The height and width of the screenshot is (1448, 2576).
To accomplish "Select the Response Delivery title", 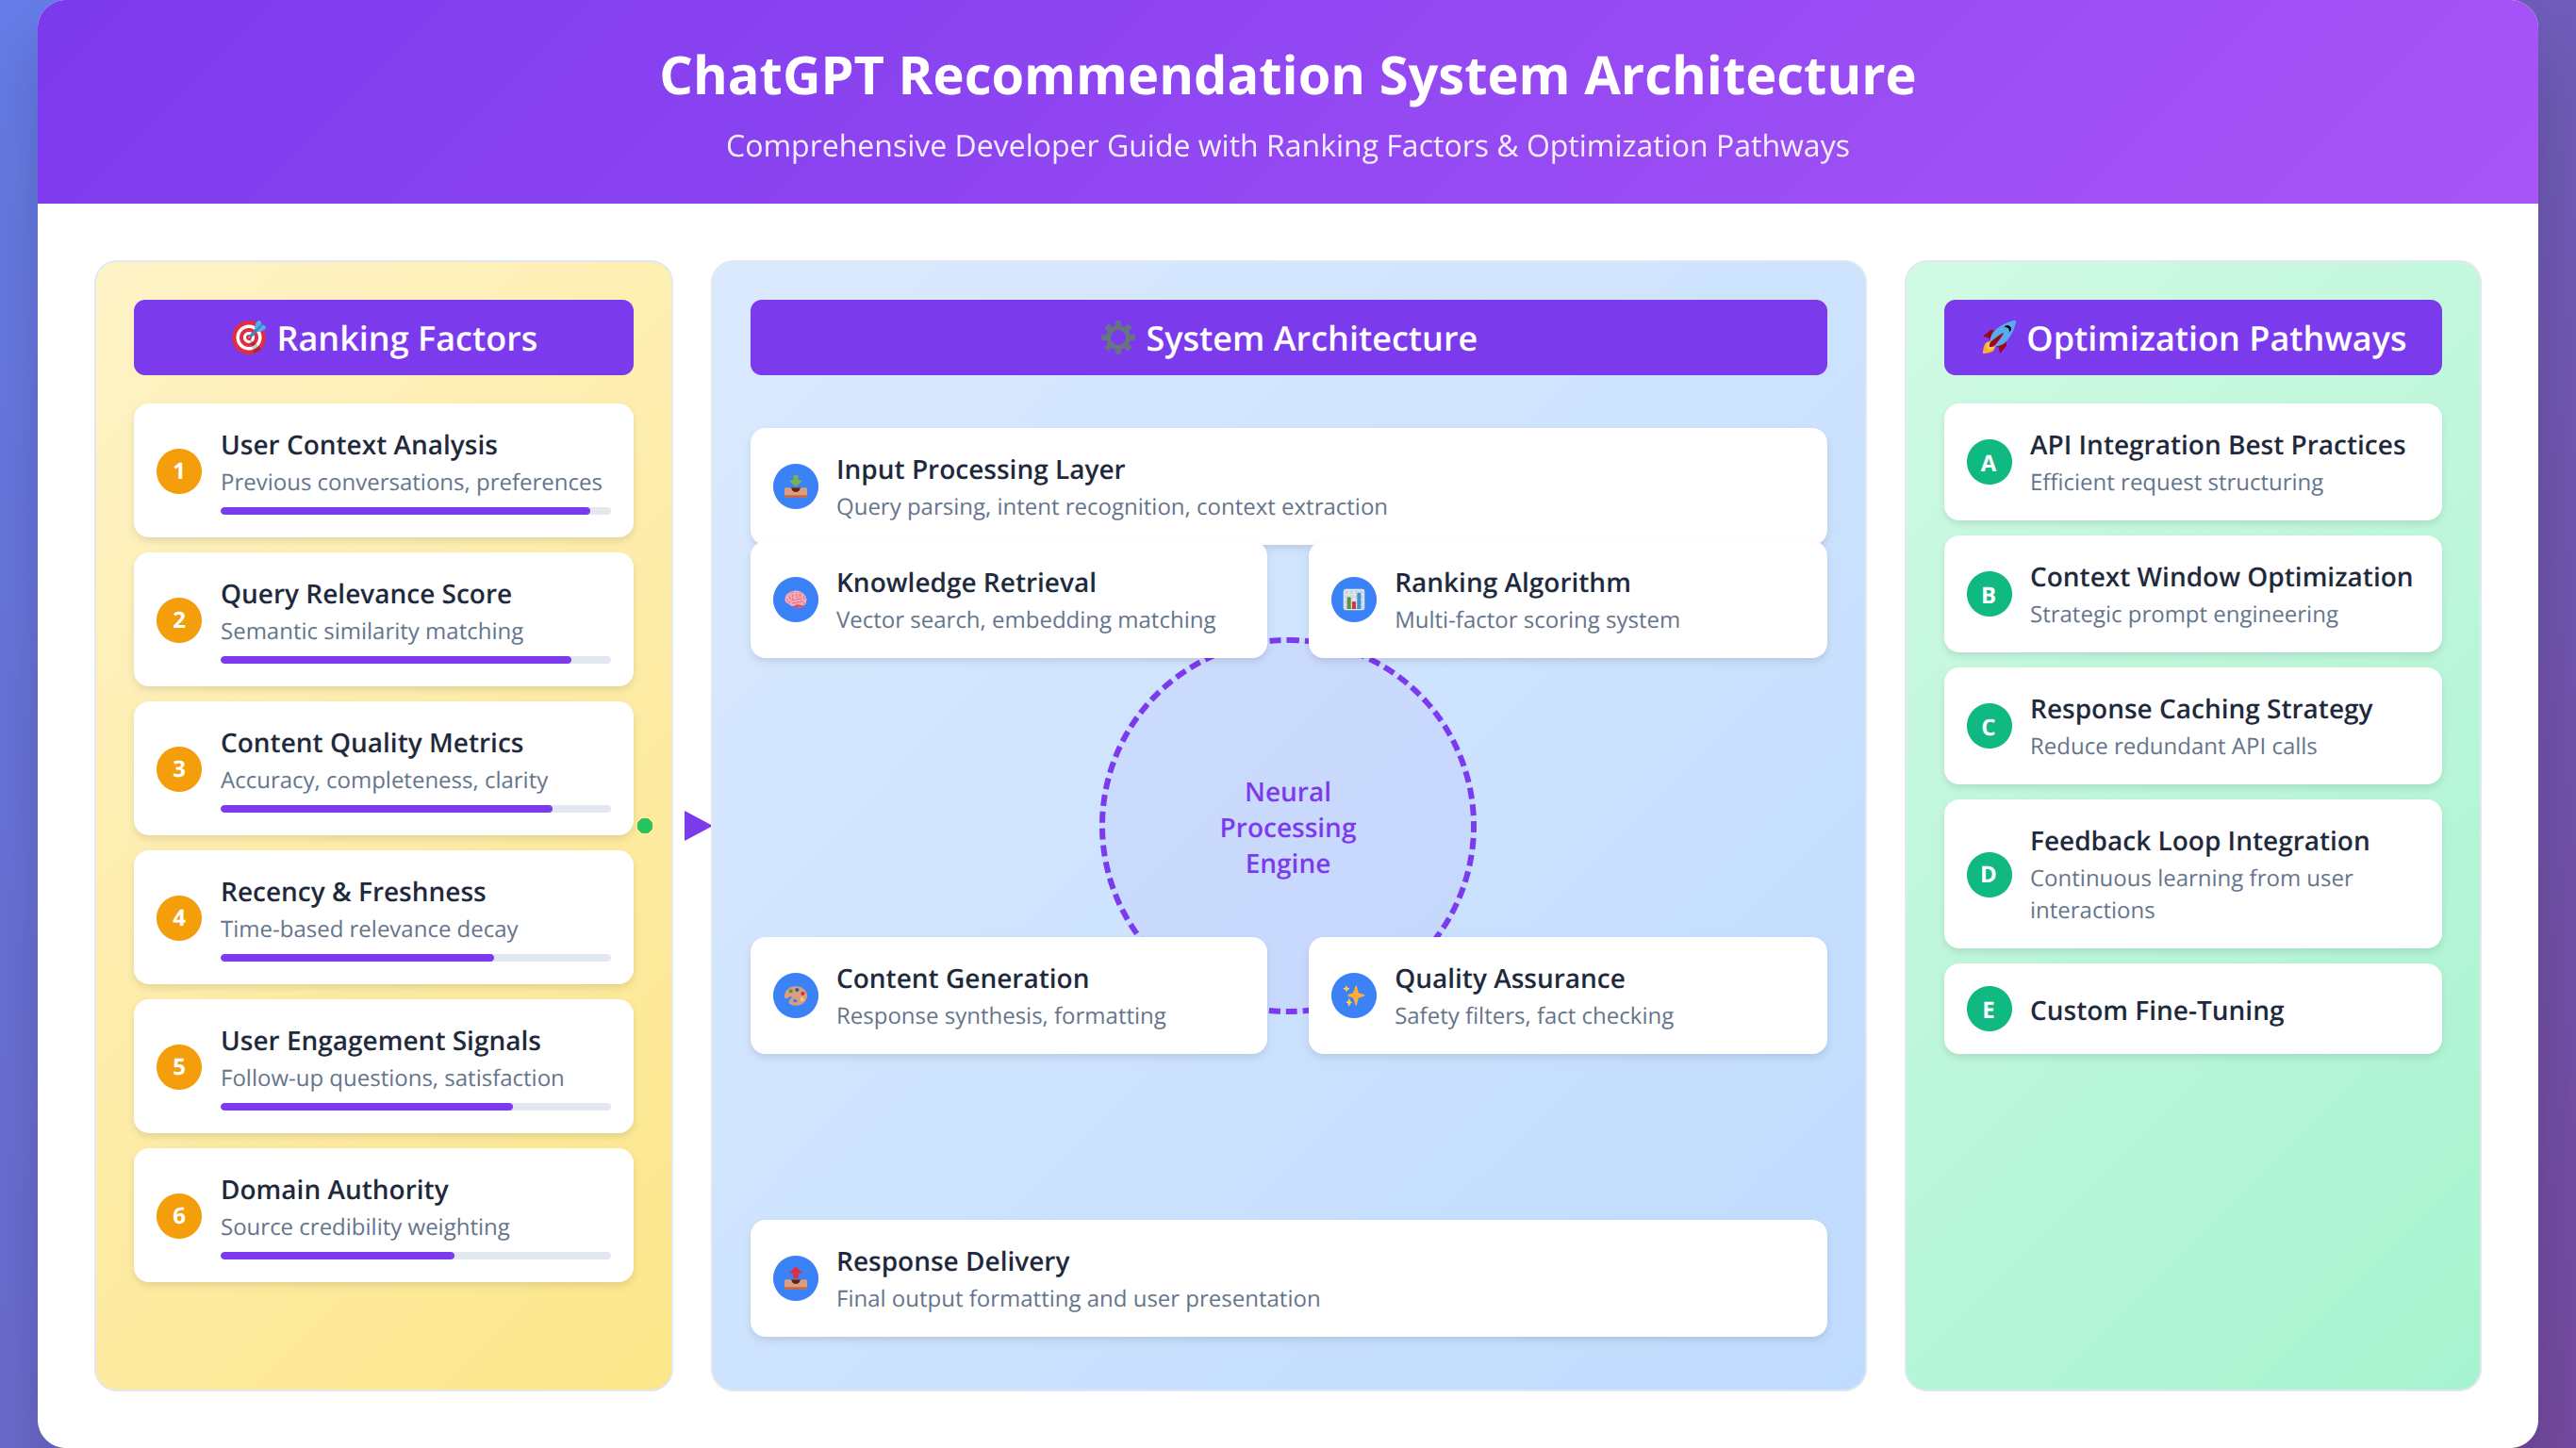I will [953, 1262].
